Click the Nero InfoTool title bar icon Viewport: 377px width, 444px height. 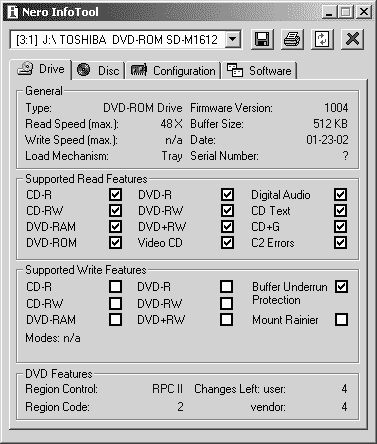tap(13, 12)
